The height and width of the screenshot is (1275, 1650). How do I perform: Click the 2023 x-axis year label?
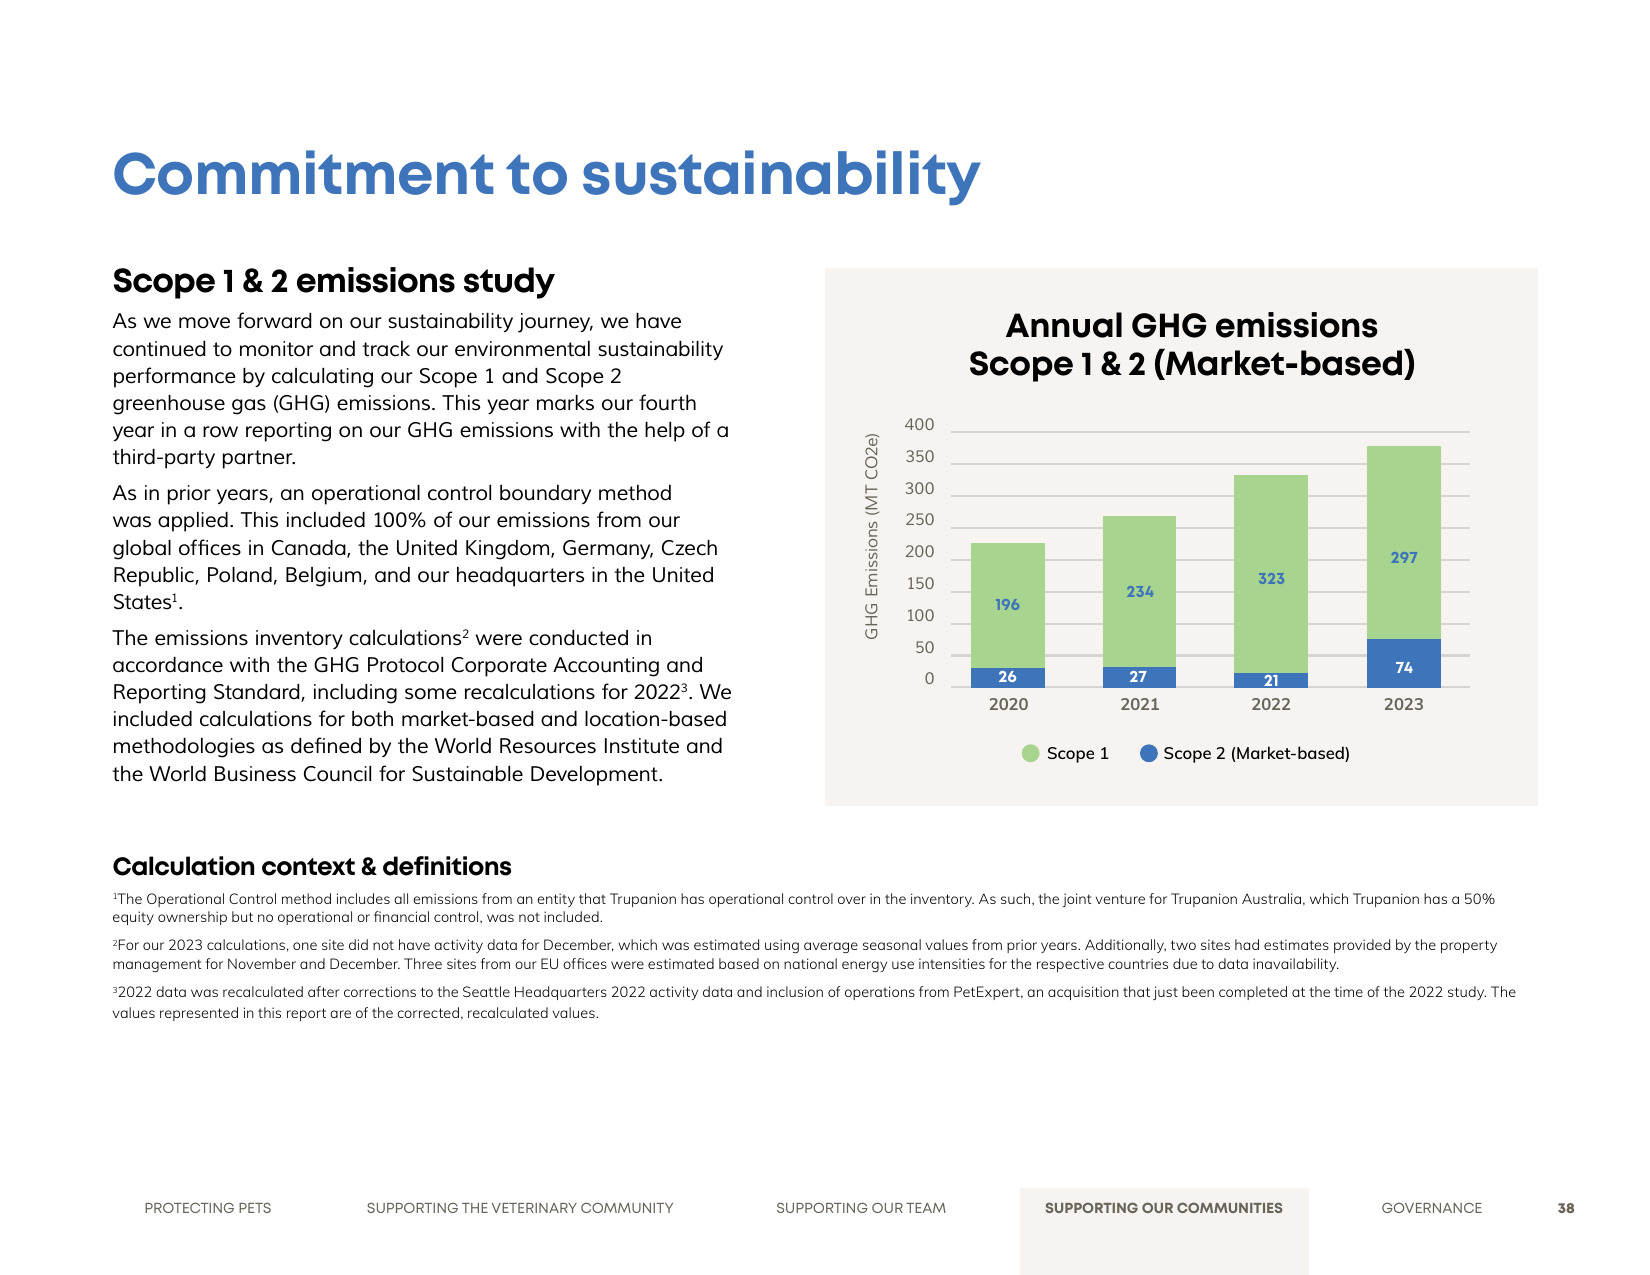coord(1404,704)
